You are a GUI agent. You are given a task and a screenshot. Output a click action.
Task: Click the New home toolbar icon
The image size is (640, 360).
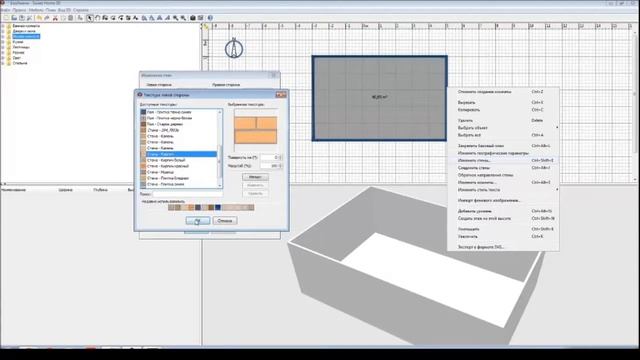[x=6, y=18]
